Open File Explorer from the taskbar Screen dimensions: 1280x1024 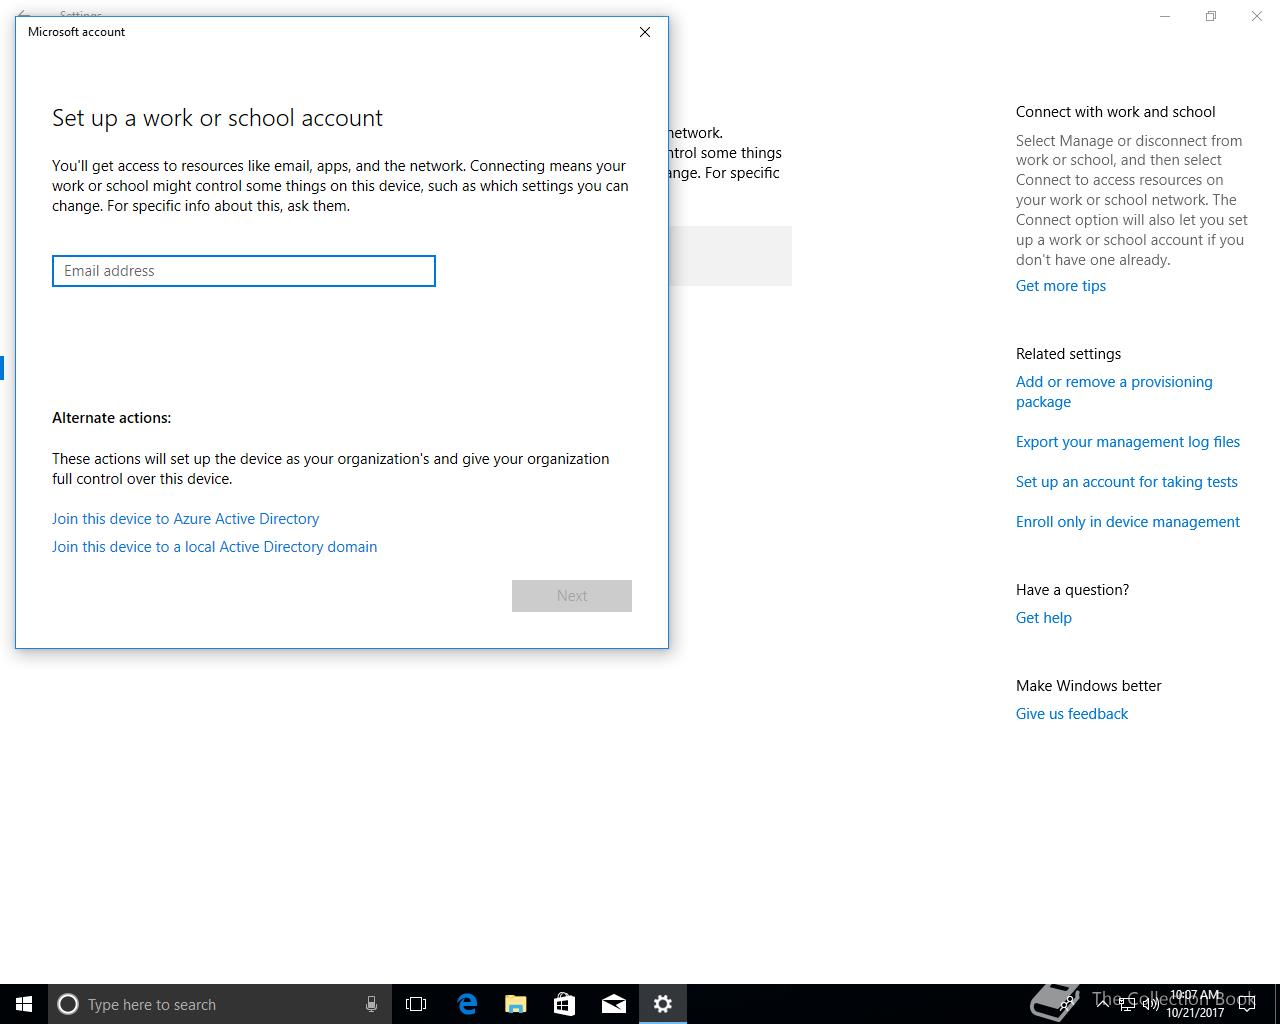(516, 1004)
